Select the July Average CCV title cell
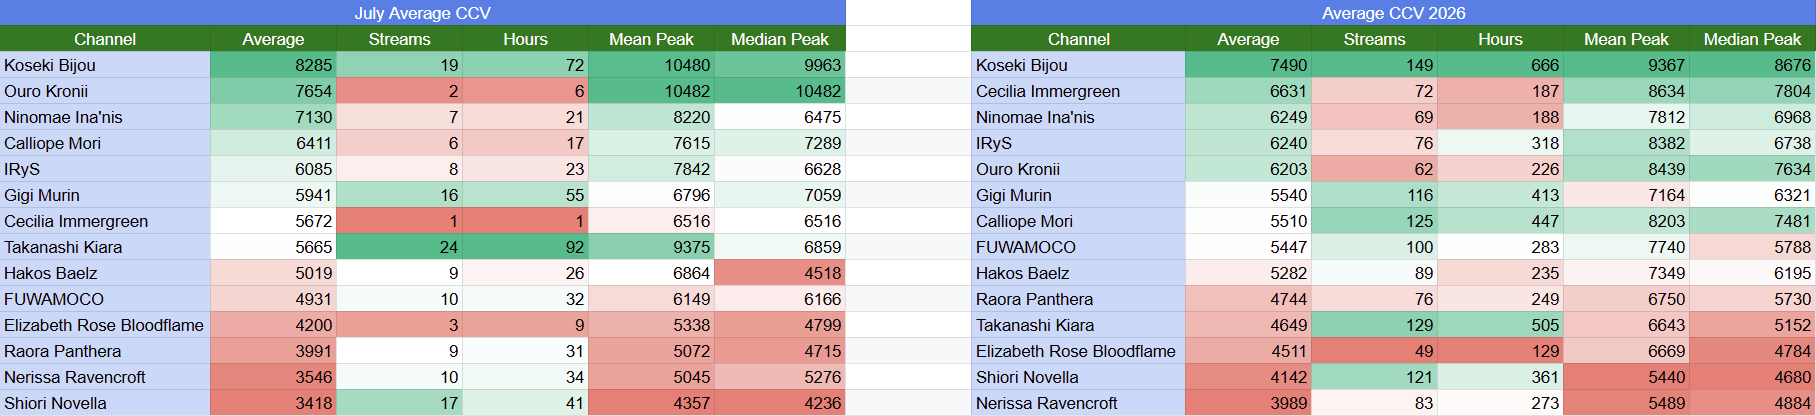1816x416 pixels. pos(422,13)
